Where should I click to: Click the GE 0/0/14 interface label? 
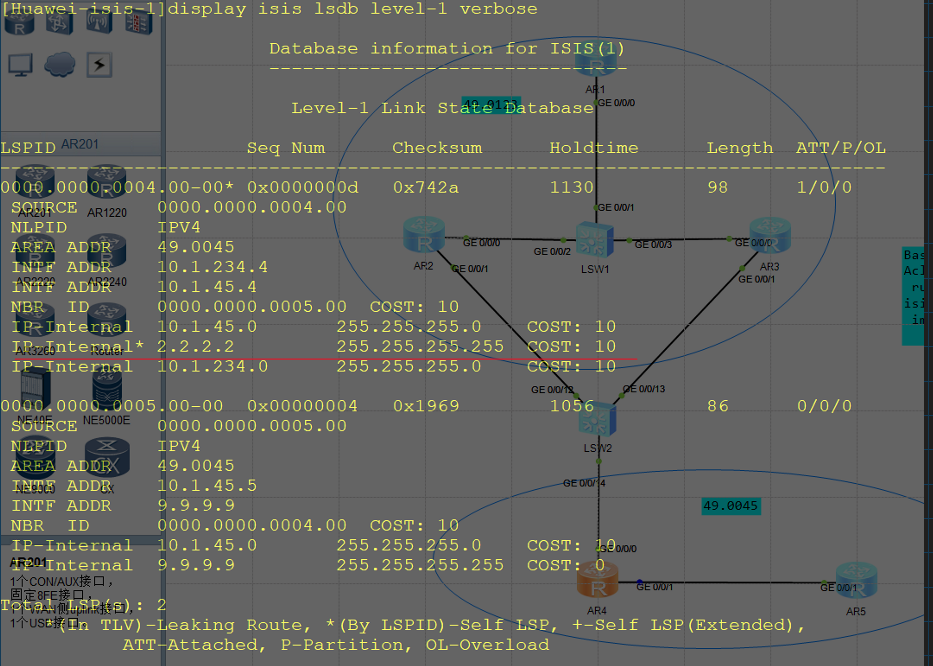click(x=584, y=483)
